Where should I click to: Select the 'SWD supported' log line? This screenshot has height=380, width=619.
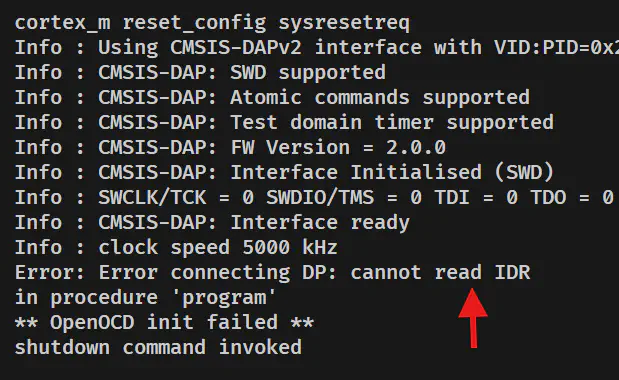click(x=201, y=73)
